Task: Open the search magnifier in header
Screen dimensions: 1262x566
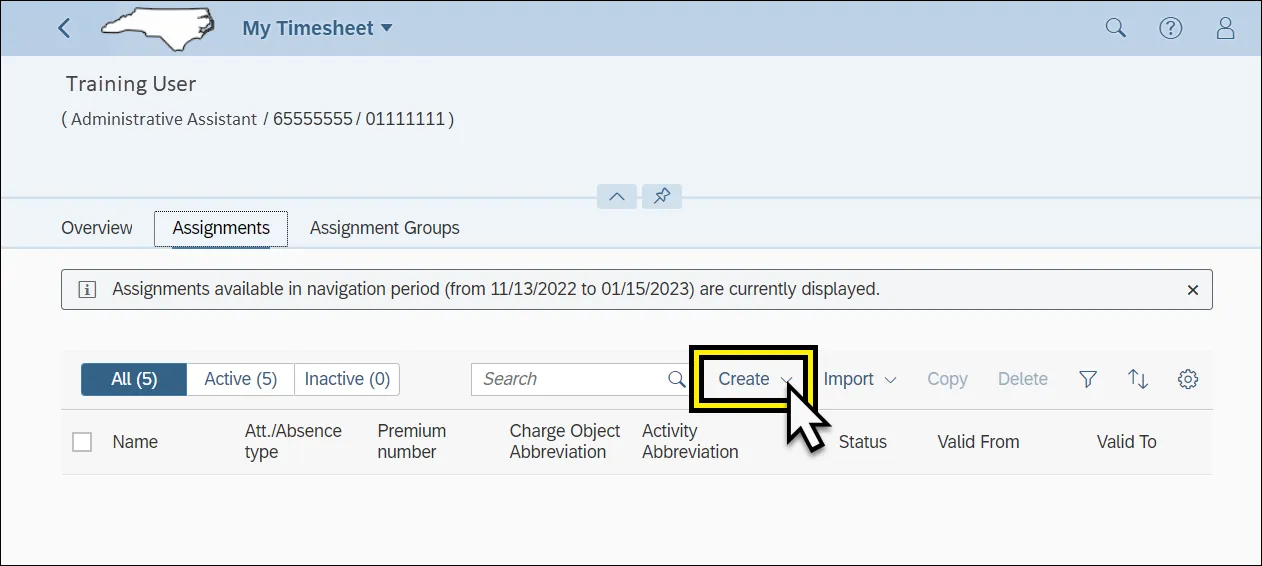Action: click(1115, 28)
